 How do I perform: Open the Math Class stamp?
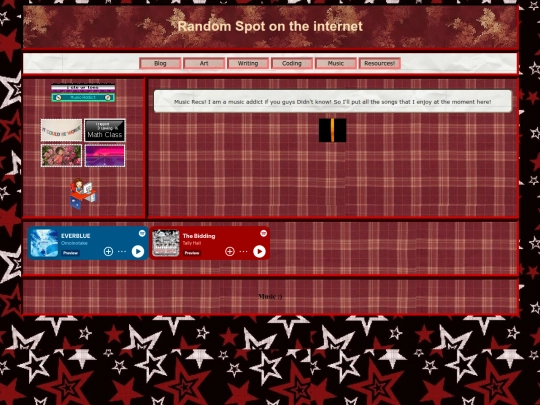click(105, 130)
